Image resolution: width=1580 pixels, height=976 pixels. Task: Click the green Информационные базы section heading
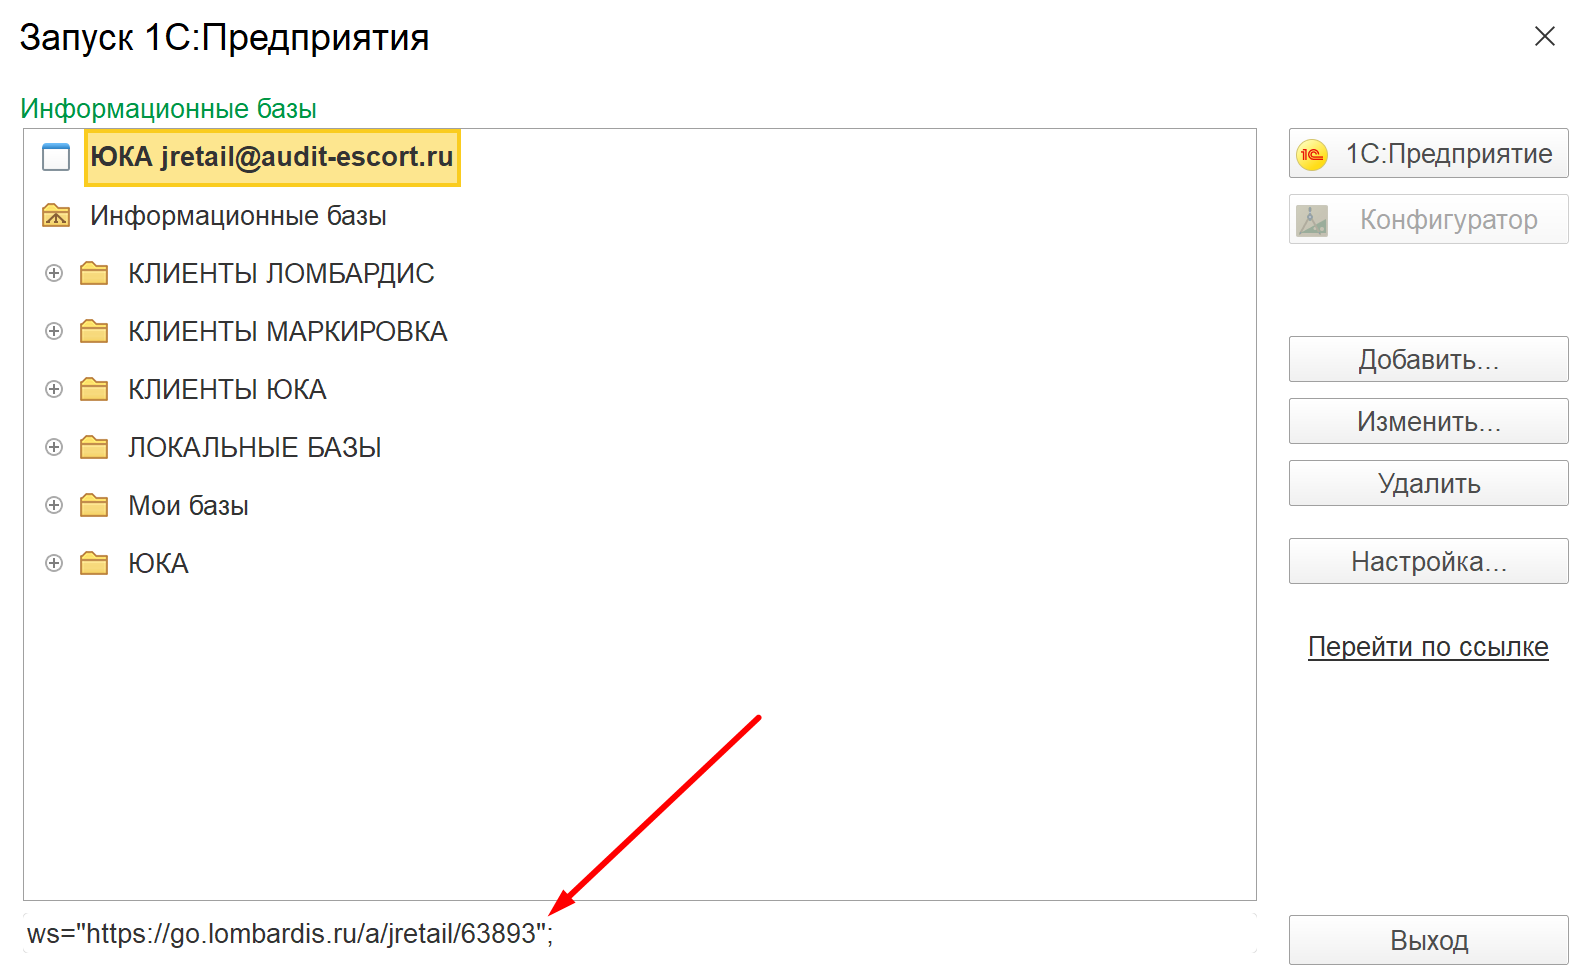168,108
